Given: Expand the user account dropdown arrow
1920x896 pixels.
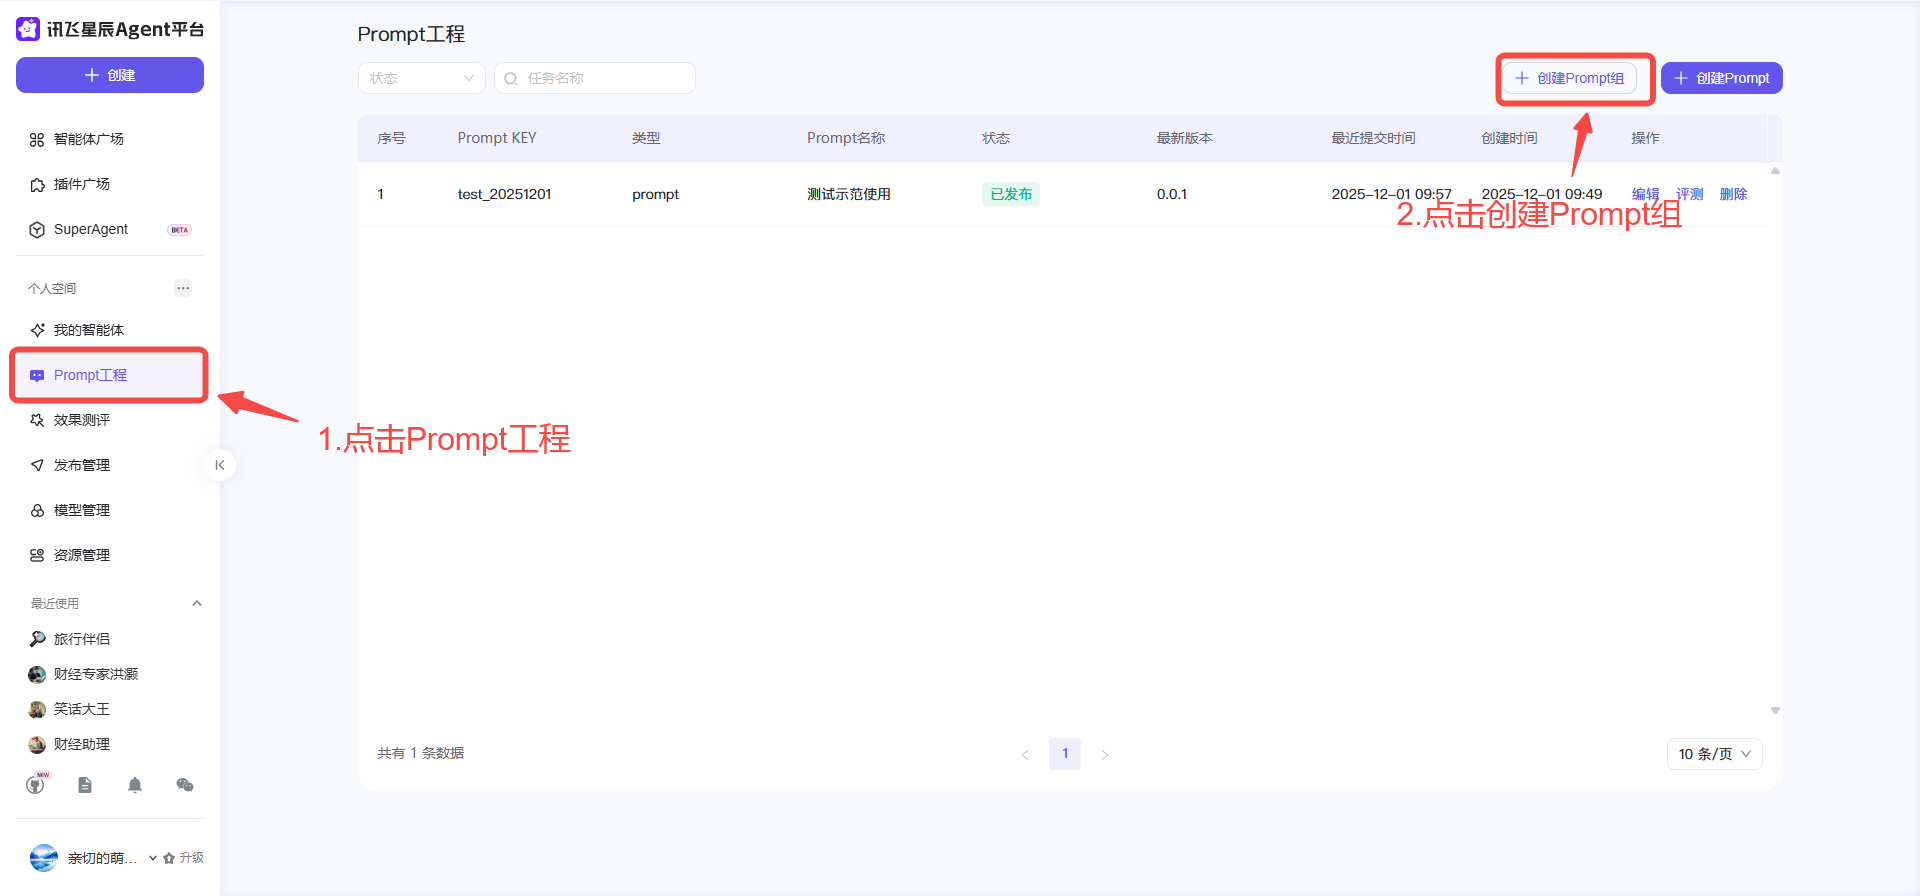Looking at the screenshot, I should 153,858.
